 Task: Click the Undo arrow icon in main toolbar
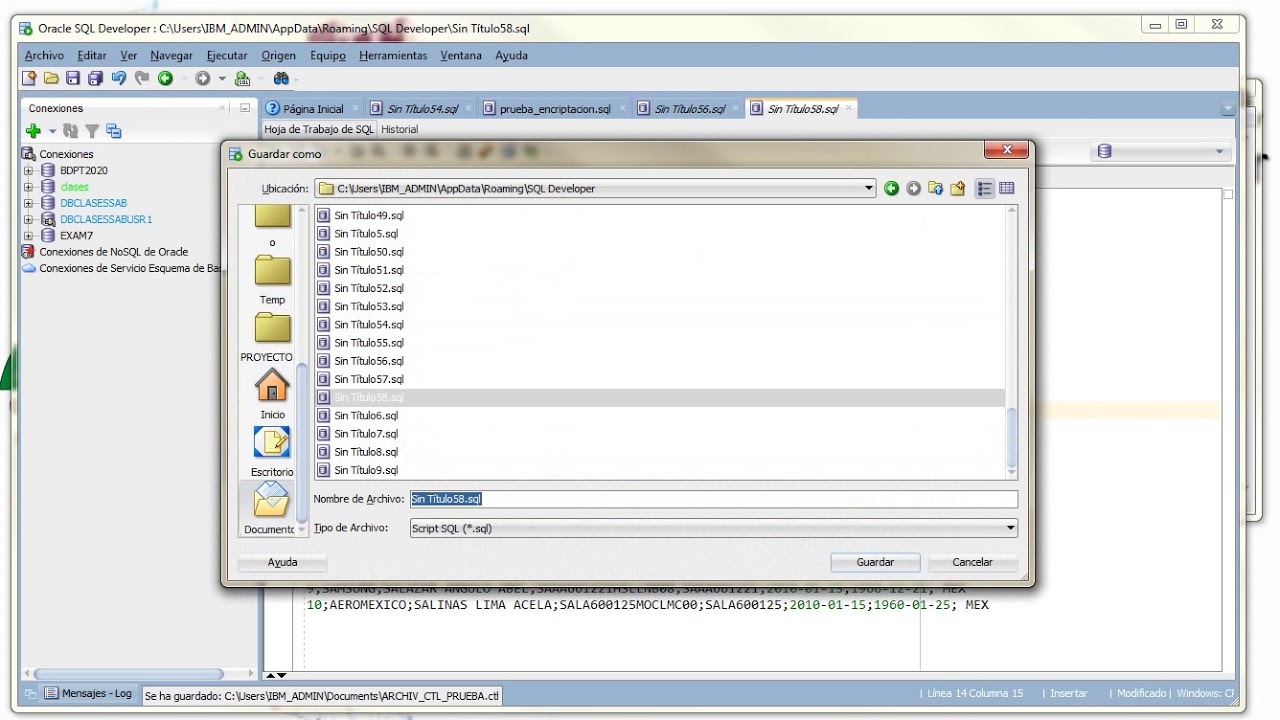[x=119, y=78]
